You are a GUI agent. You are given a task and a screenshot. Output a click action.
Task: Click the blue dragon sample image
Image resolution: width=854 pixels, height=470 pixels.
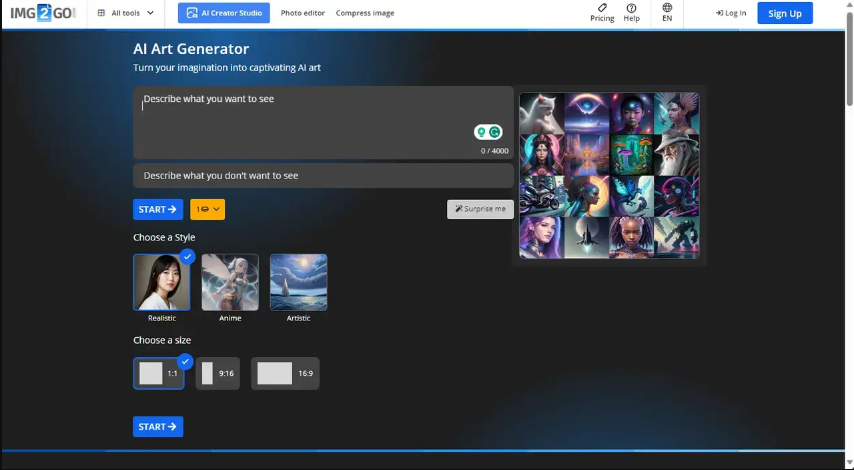[632, 196]
